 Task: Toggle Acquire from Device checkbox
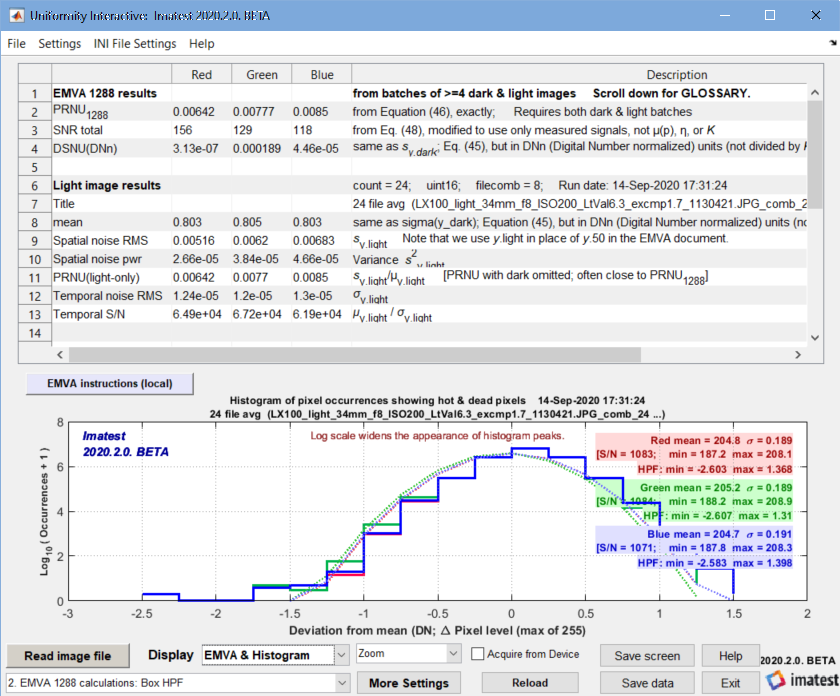point(477,654)
